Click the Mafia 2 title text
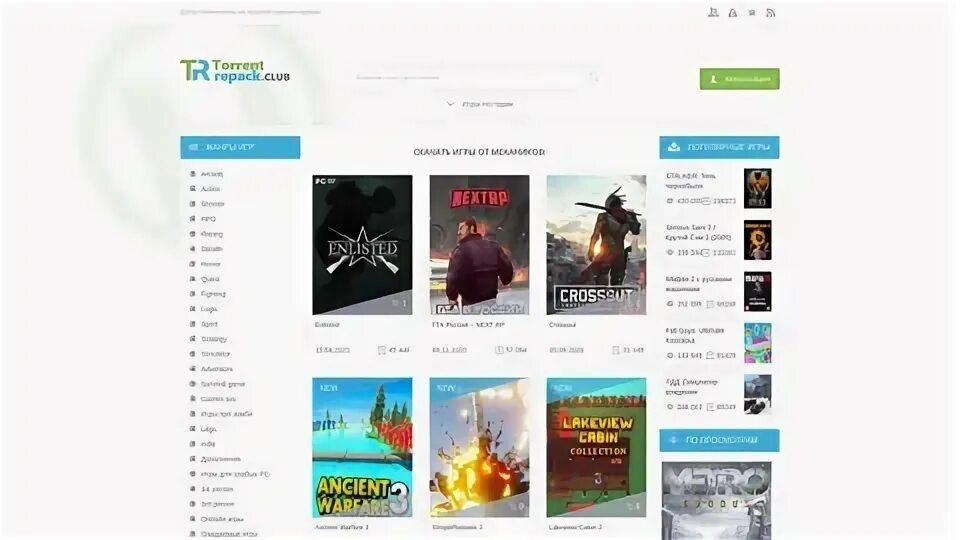Screen dimensions: 960x540 [x=699, y=283]
